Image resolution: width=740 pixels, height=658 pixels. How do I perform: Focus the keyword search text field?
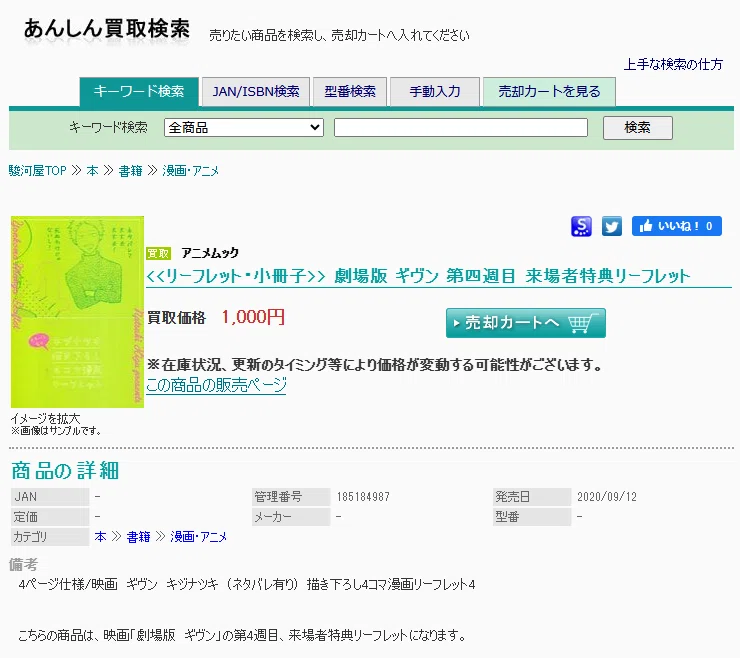461,127
